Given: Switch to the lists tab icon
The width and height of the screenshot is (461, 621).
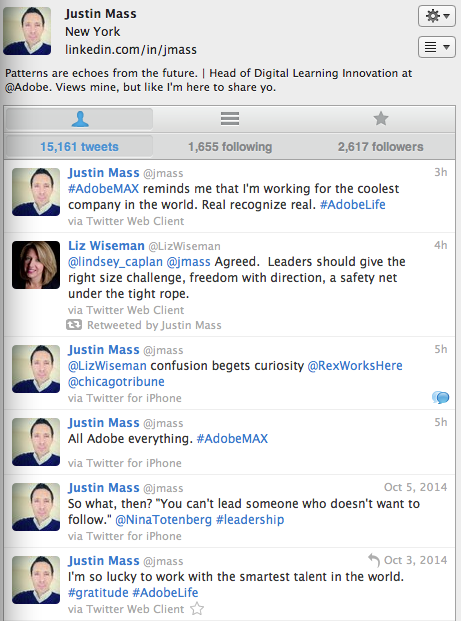Looking at the screenshot, I should coord(230,118).
